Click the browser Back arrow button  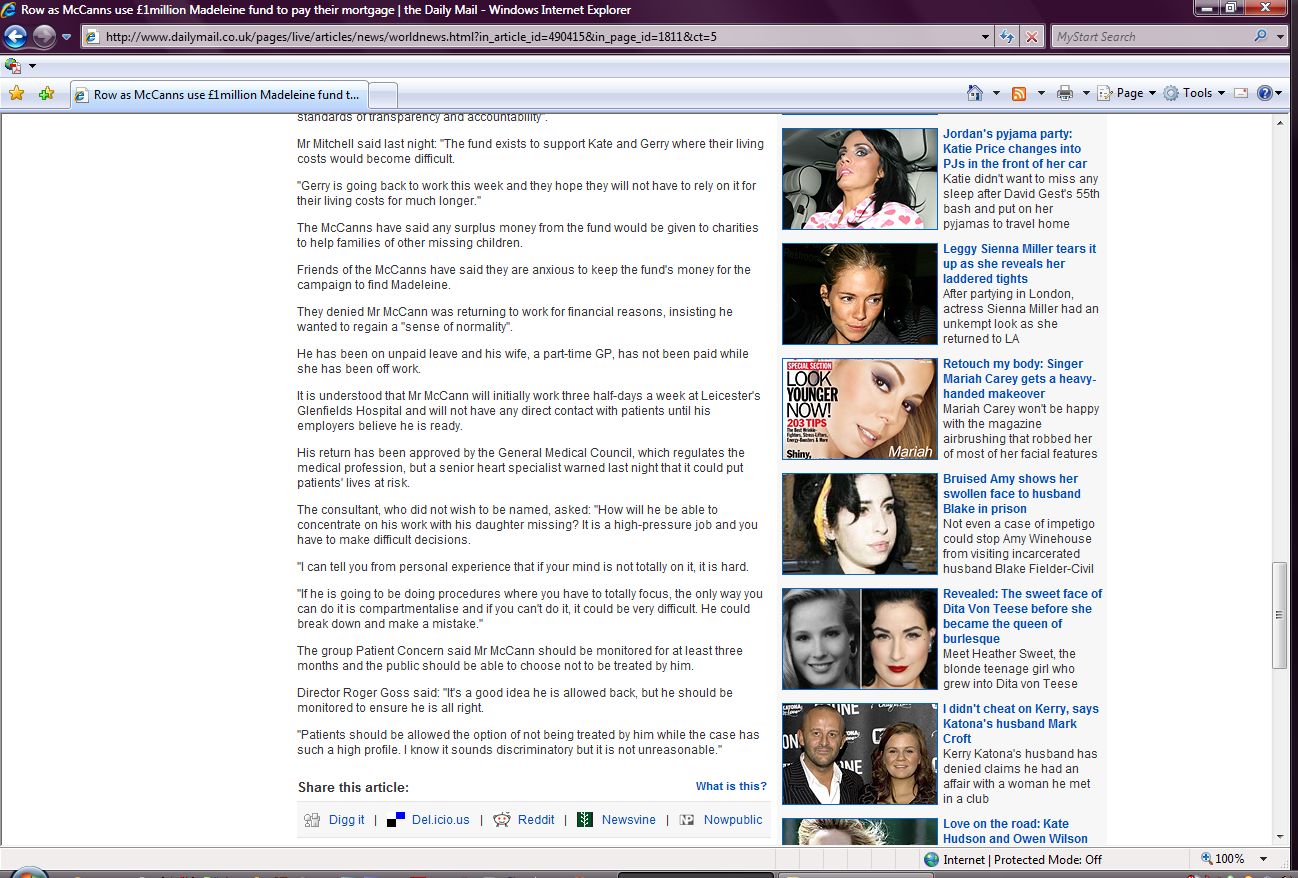tap(15, 37)
